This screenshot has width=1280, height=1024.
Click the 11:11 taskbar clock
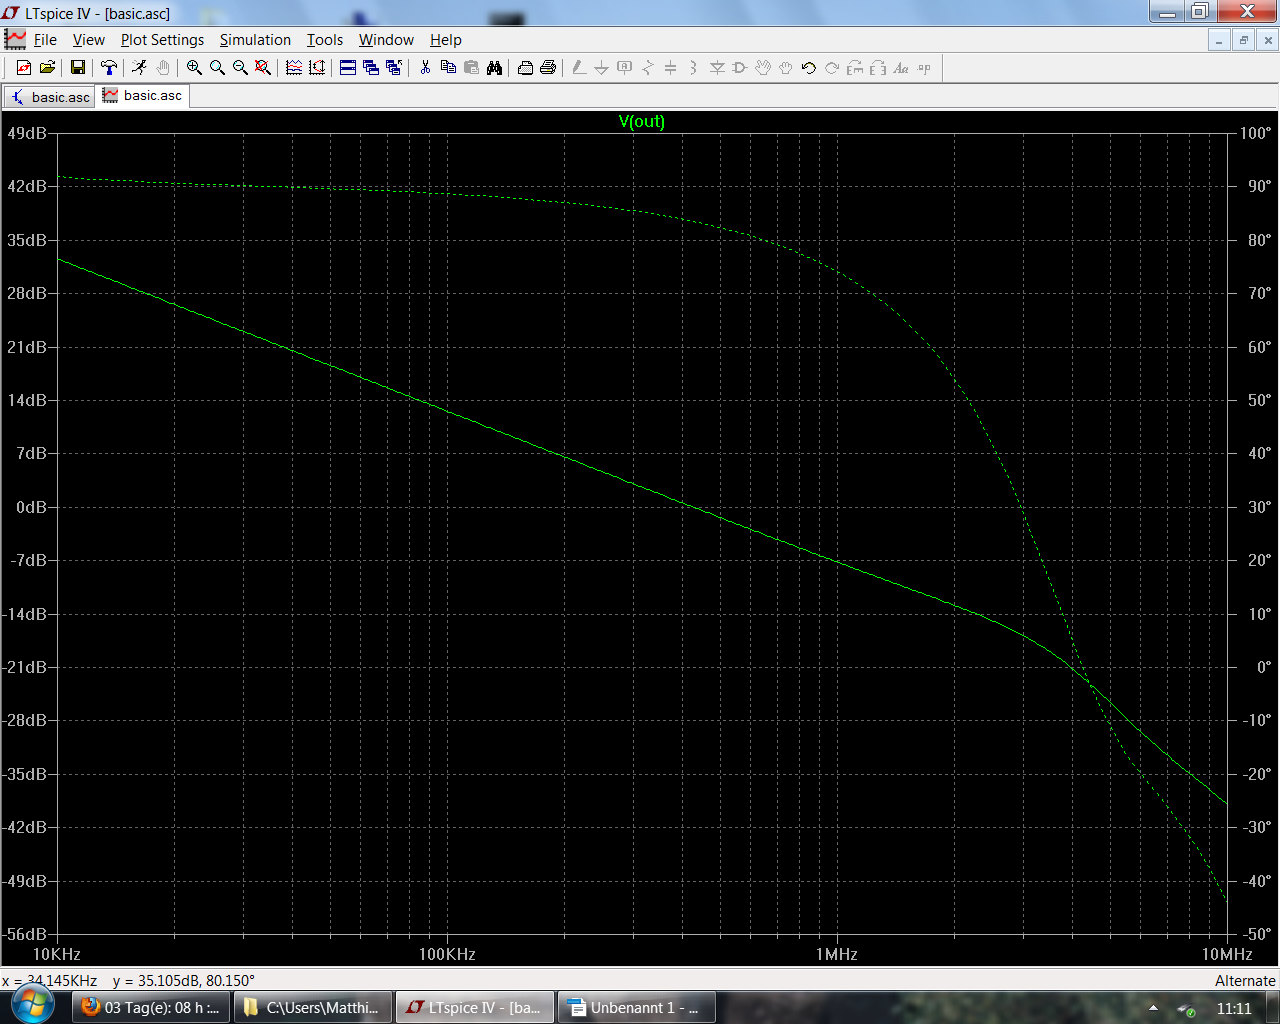(x=1234, y=1008)
